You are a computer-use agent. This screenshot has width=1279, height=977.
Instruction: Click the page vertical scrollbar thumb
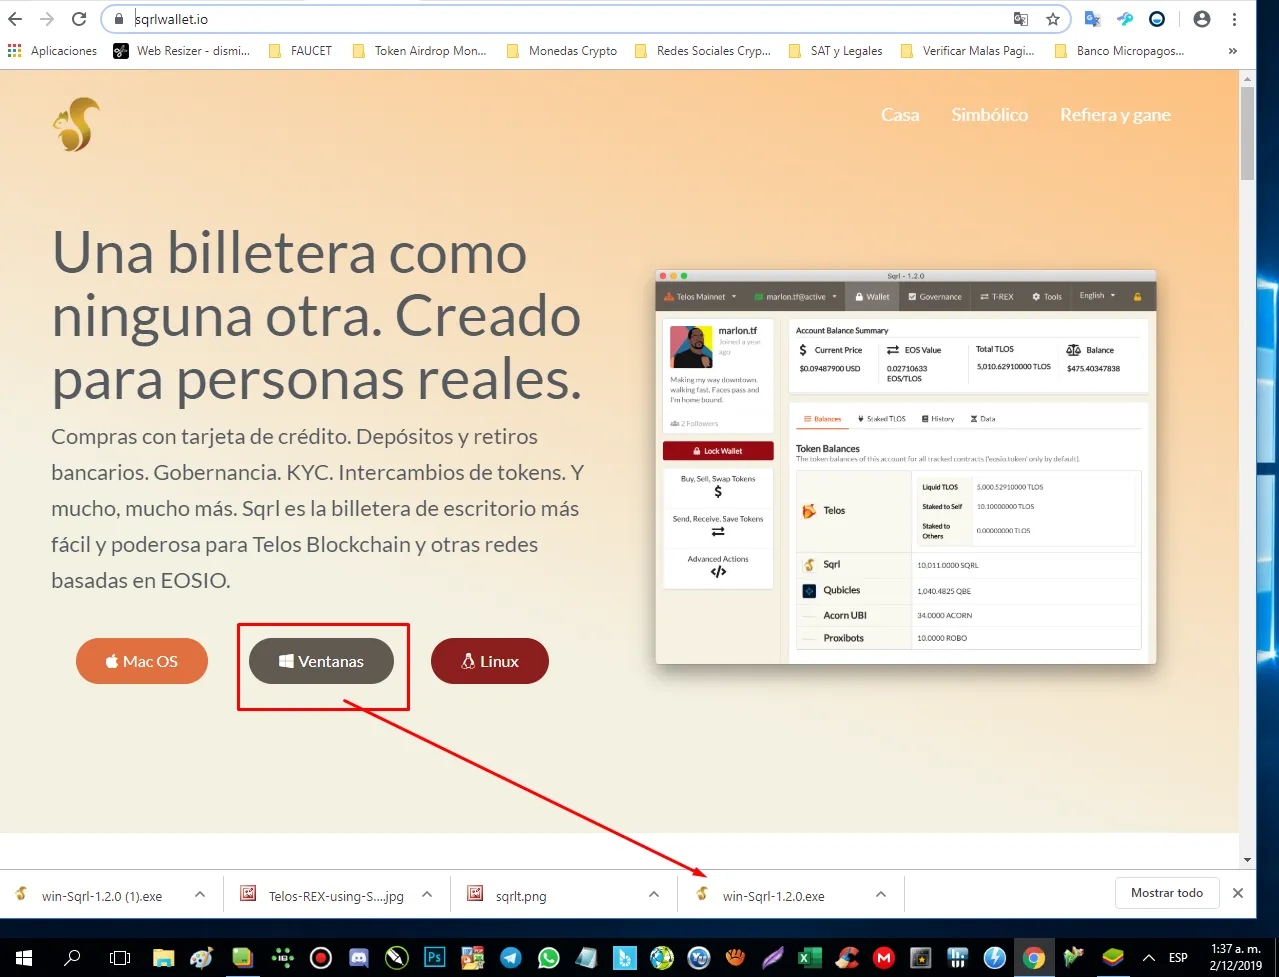pos(1247,132)
